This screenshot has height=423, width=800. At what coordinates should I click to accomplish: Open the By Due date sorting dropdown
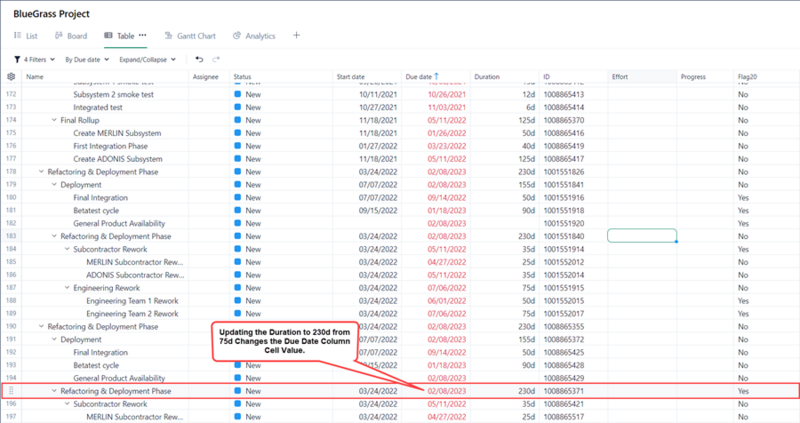(87, 60)
